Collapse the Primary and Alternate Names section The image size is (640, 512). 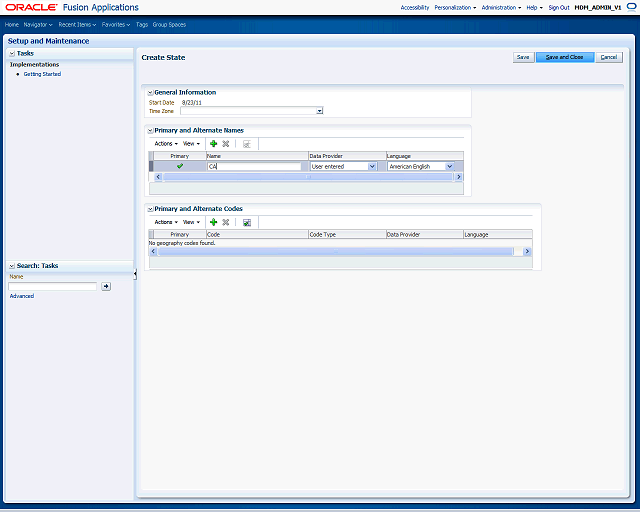150,131
